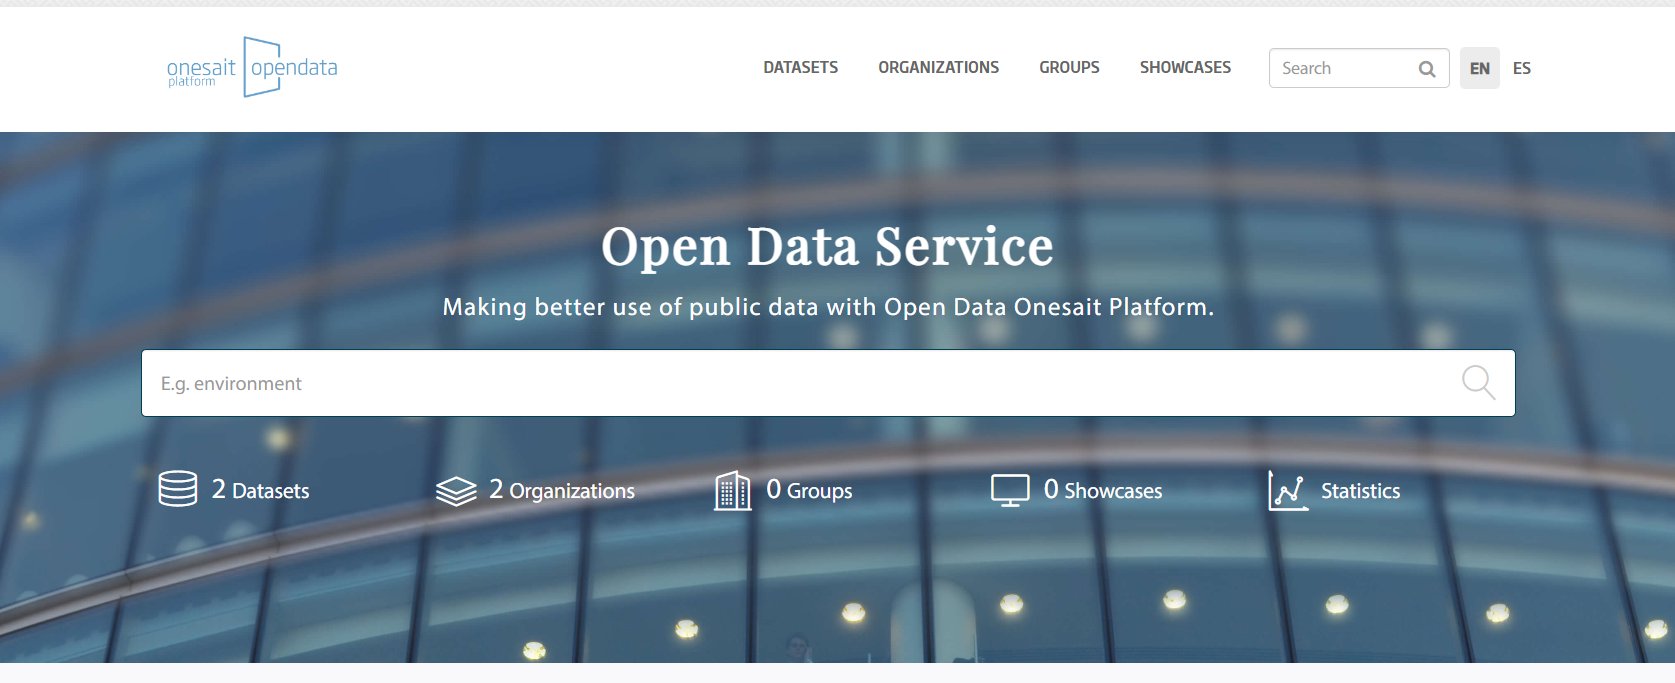This screenshot has width=1675, height=683.
Task: Open the '0 Groups' link
Action: tap(809, 490)
